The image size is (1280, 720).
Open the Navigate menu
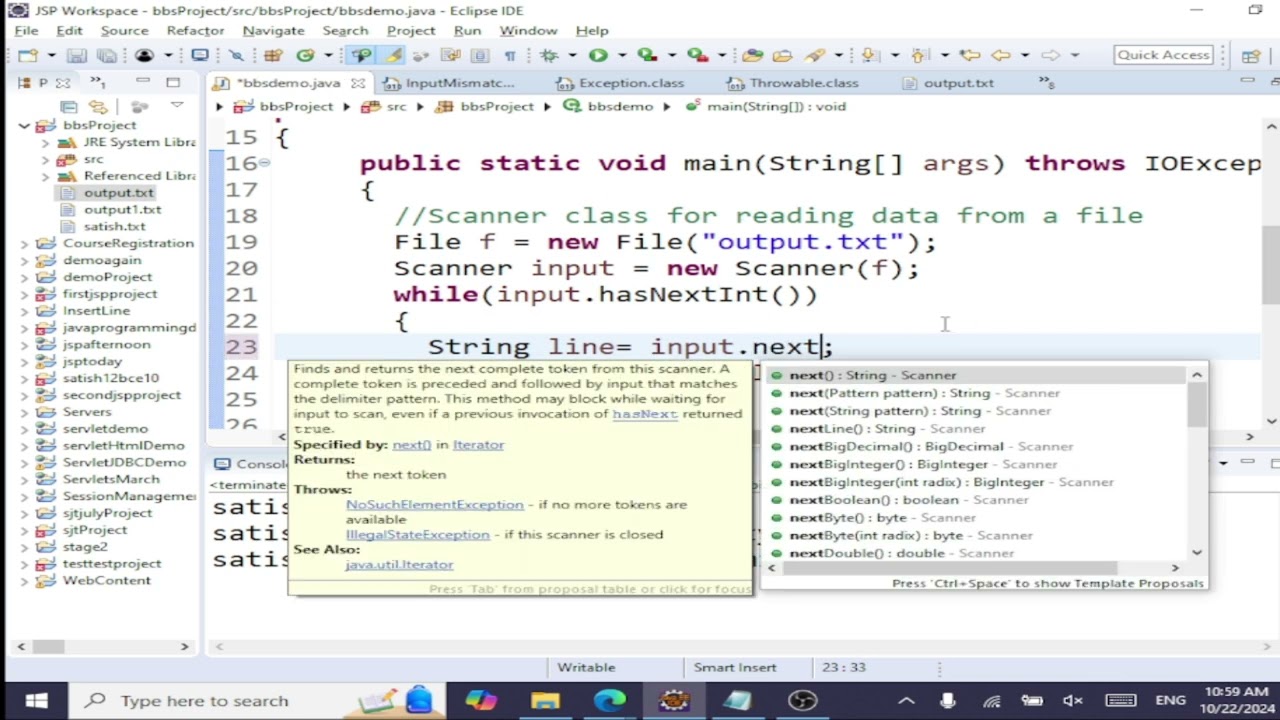pyautogui.click(x=273, y=31)
